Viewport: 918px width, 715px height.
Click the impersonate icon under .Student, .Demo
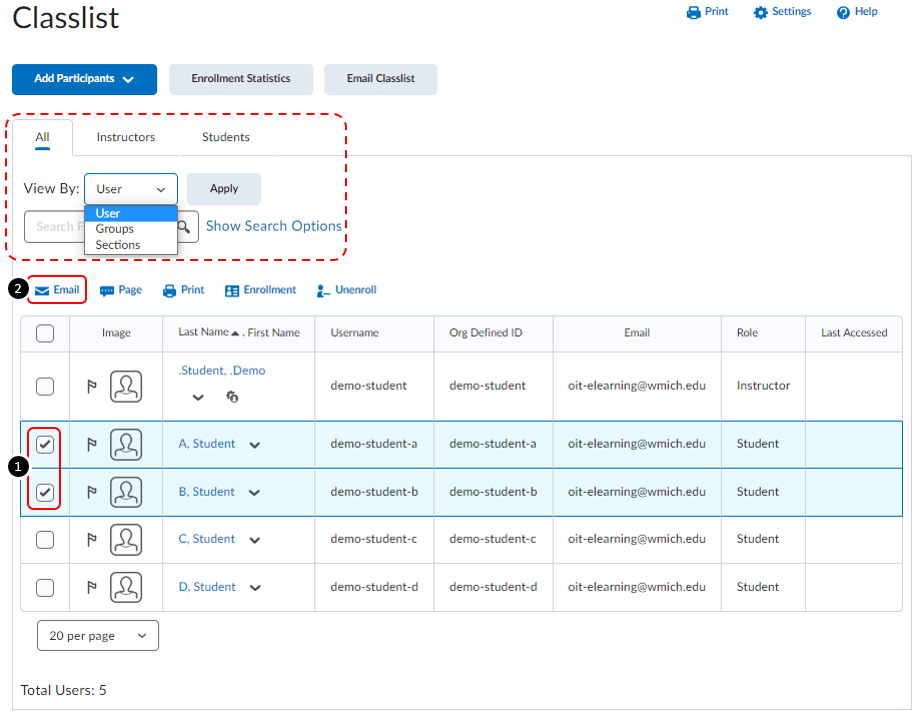(x=232, y=397)
